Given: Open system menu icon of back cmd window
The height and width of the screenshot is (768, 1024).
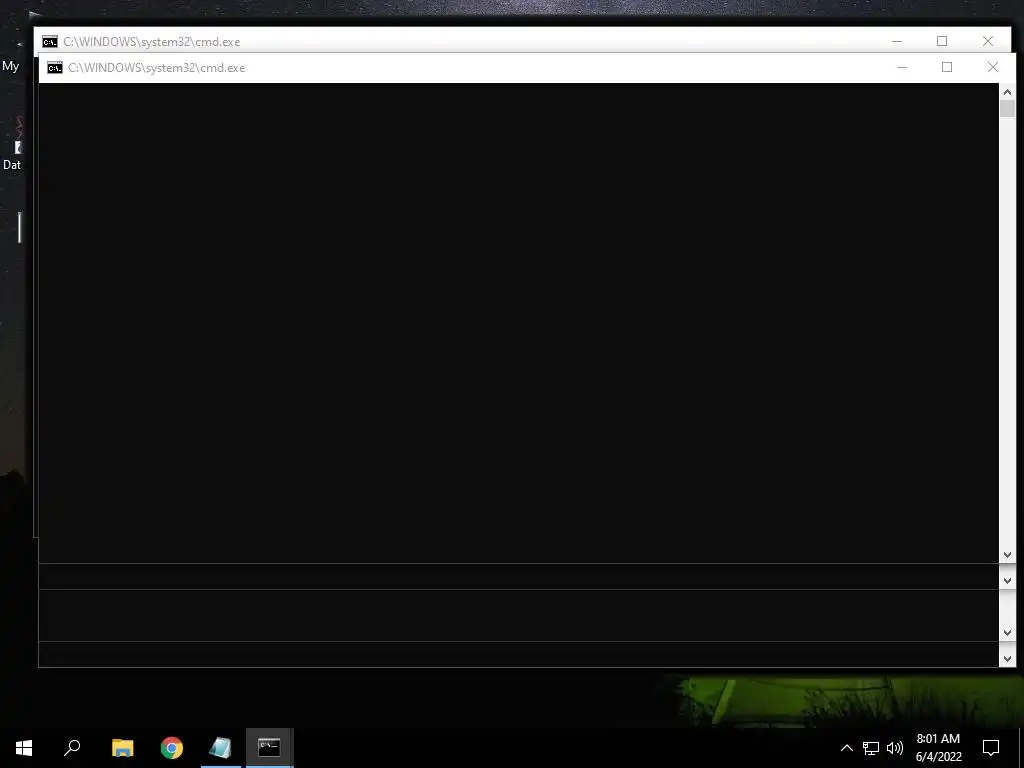Looking at the screenshot, I should (50, 42).
